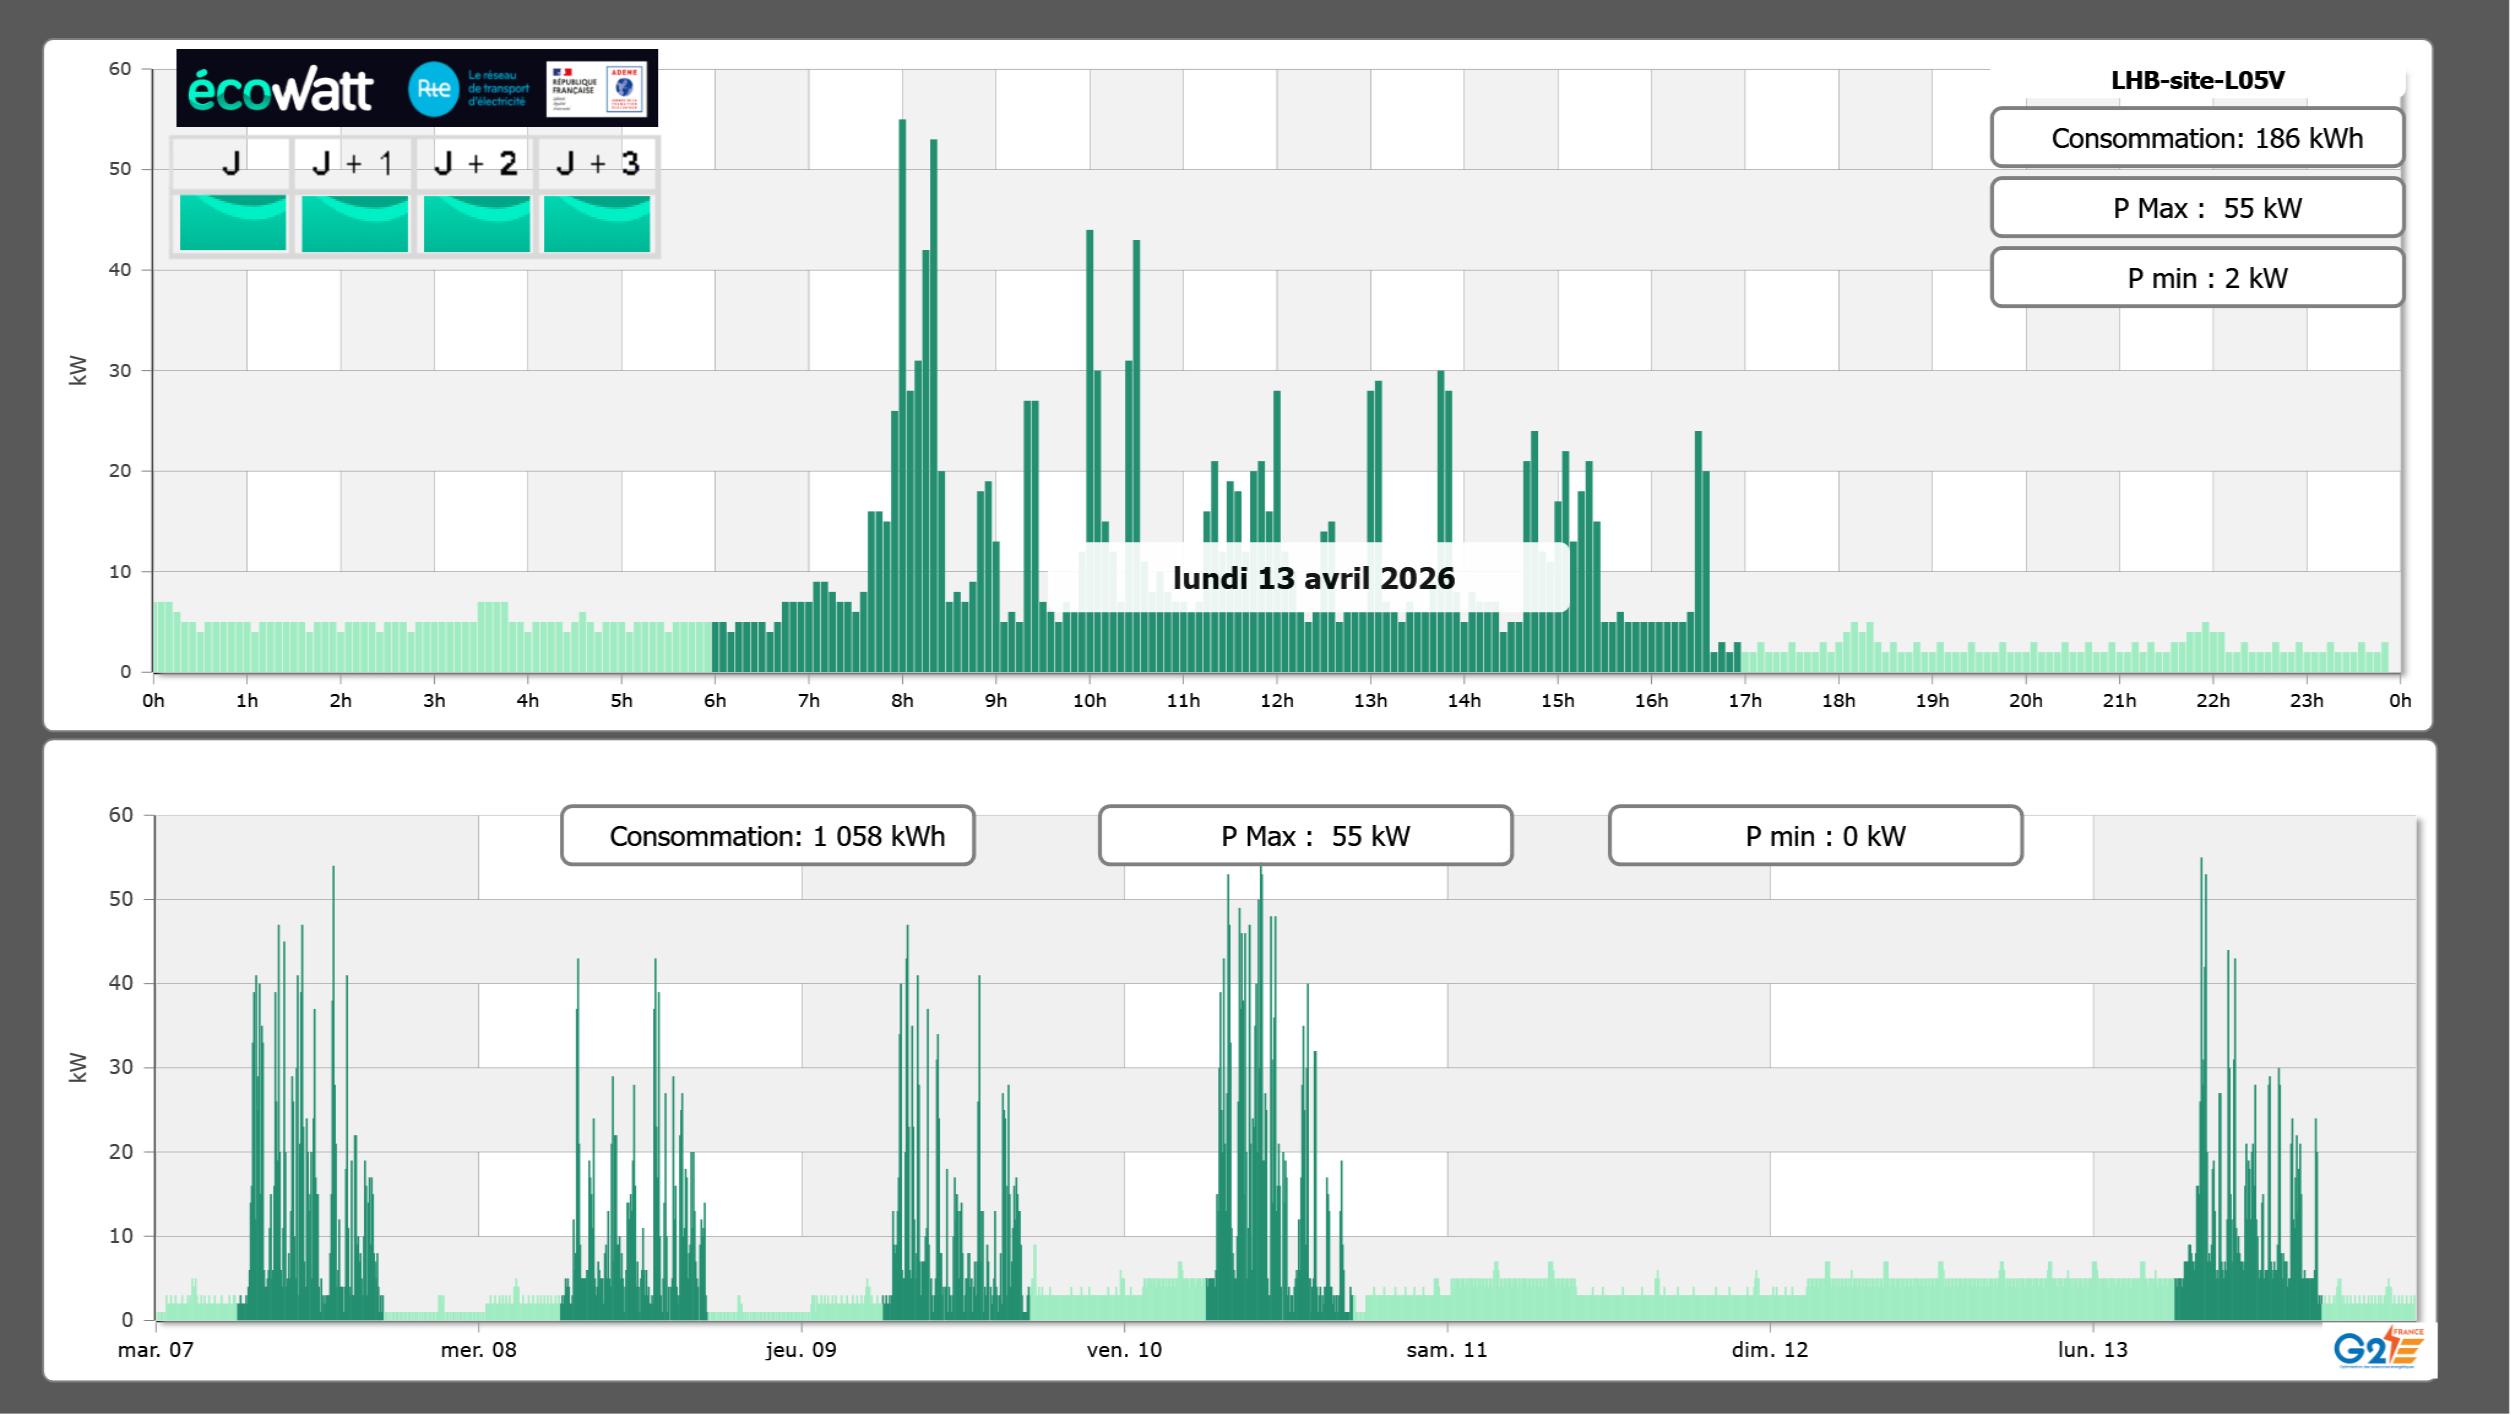2511x1415 pixels.
Task: Select the J + 3 forecast wave icon
Action: tap(597, 222)
